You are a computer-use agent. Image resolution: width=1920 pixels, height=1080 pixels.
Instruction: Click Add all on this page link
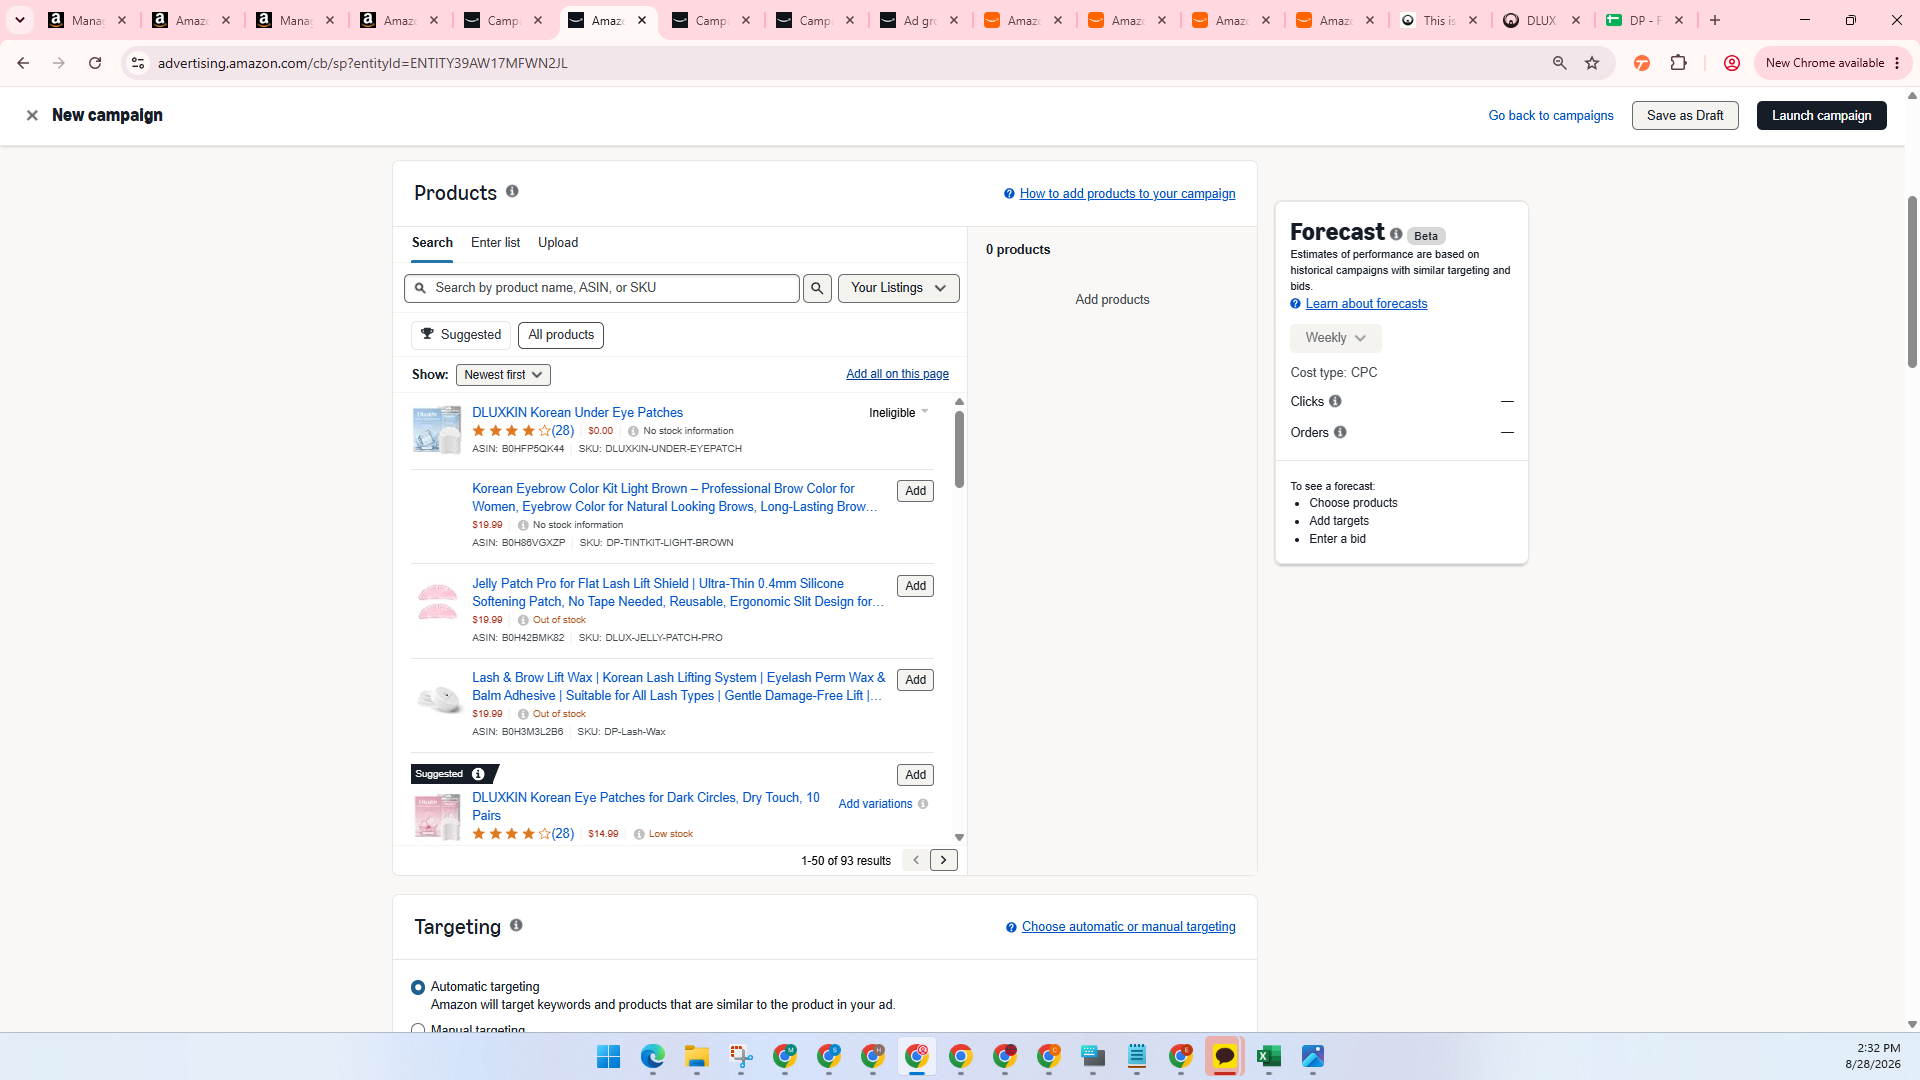pyautogui.click(x=897, y=375)
